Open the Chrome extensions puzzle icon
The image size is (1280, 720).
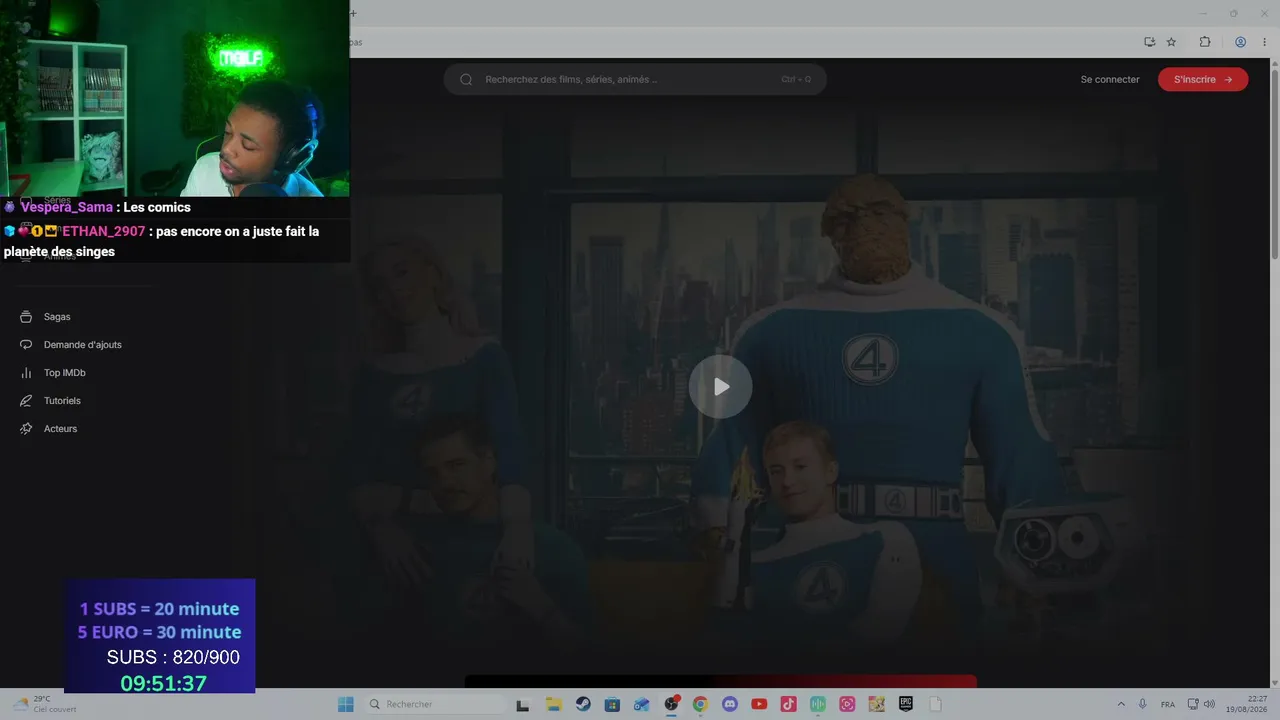pos(1205,42)
